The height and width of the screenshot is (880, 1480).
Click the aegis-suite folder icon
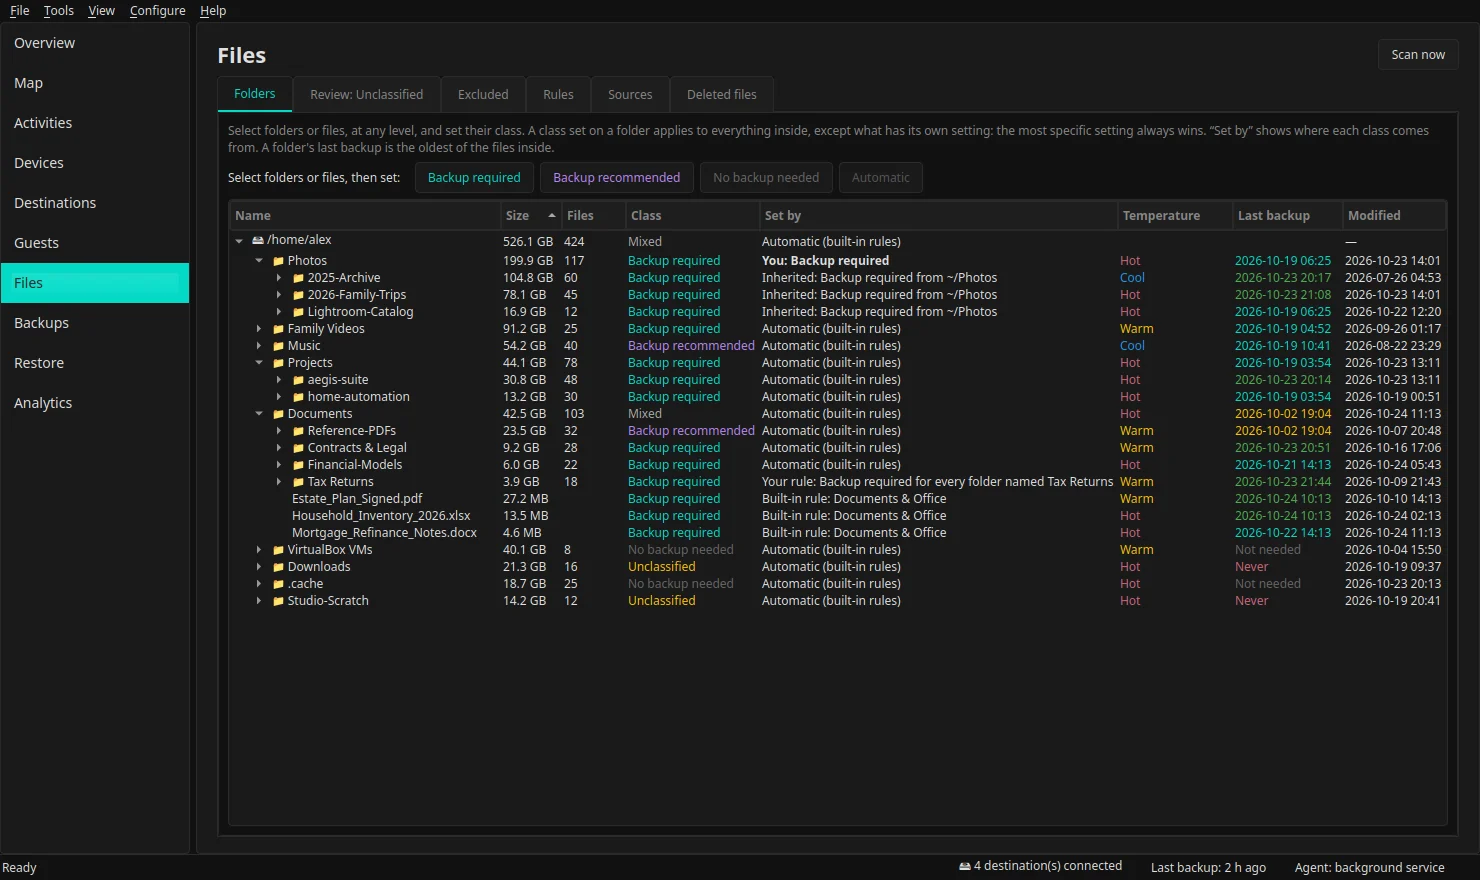click(x=298, y=380)
